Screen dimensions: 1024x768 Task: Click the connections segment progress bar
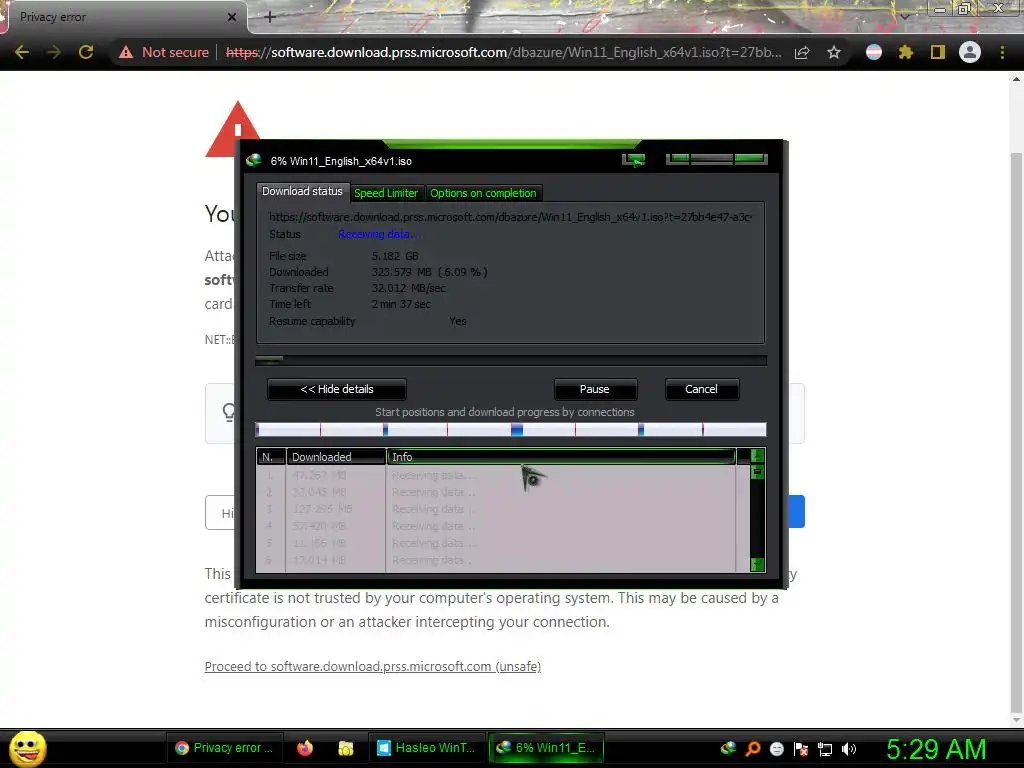[x=511, y=429]
